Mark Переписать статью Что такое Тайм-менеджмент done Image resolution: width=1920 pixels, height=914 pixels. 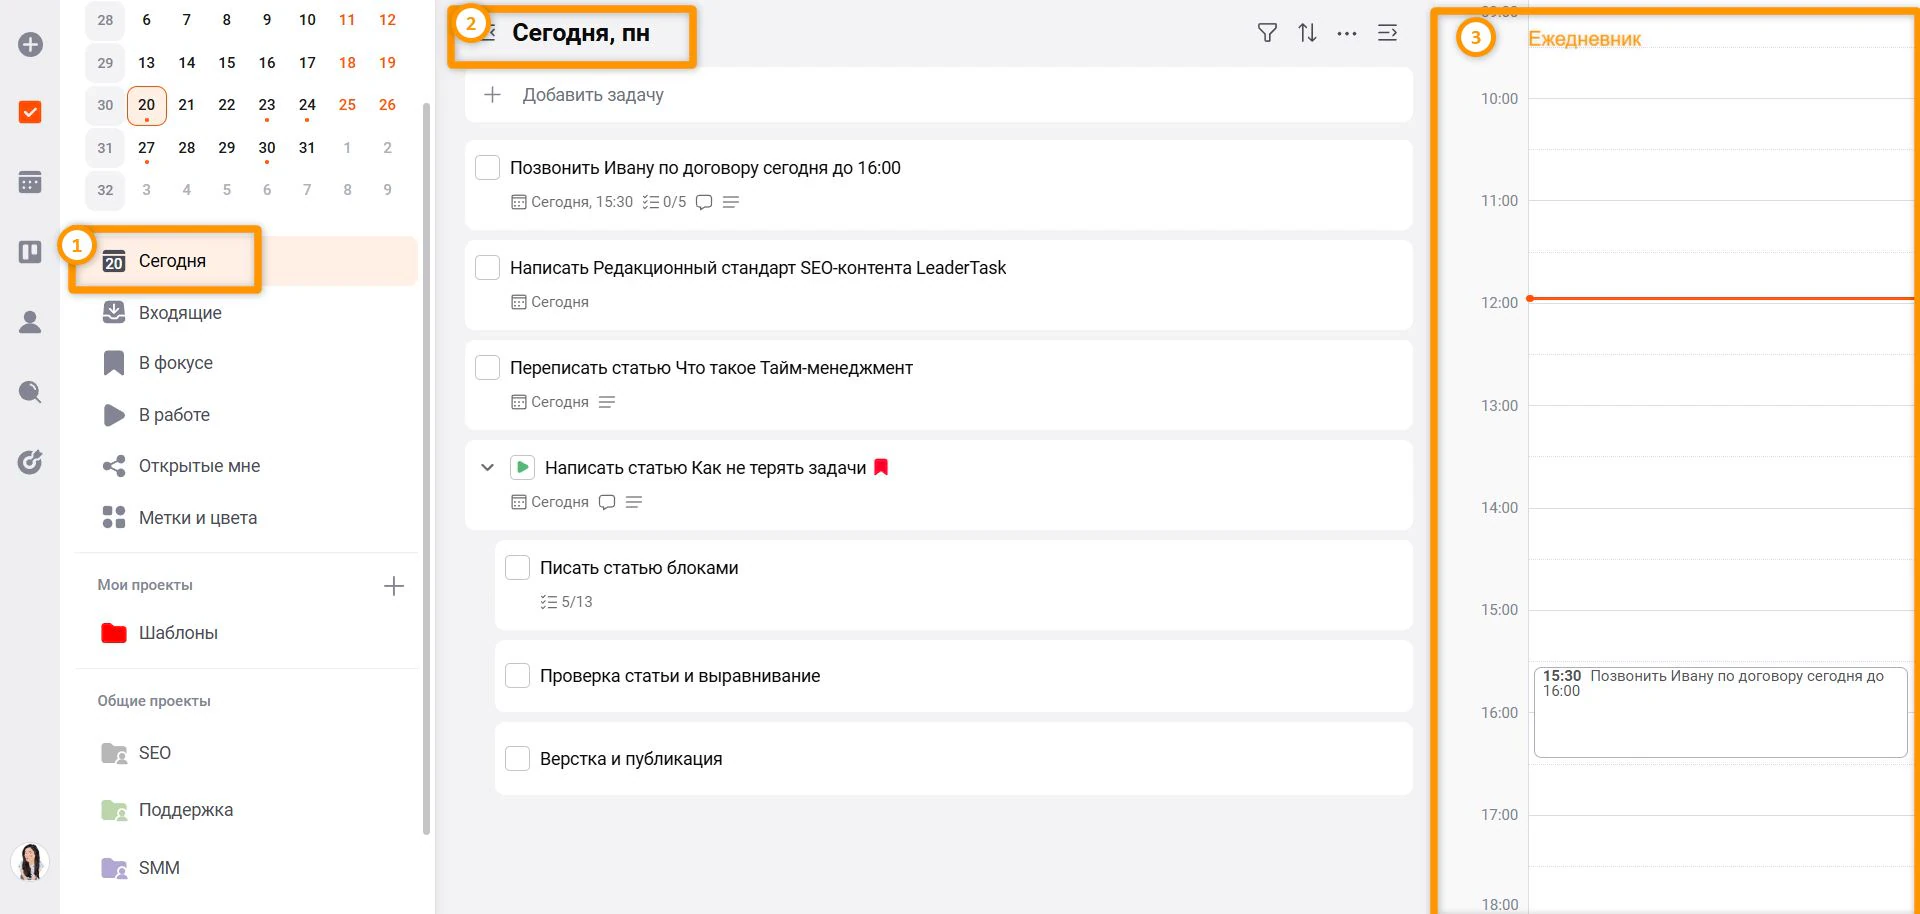[x=487, y=368]
